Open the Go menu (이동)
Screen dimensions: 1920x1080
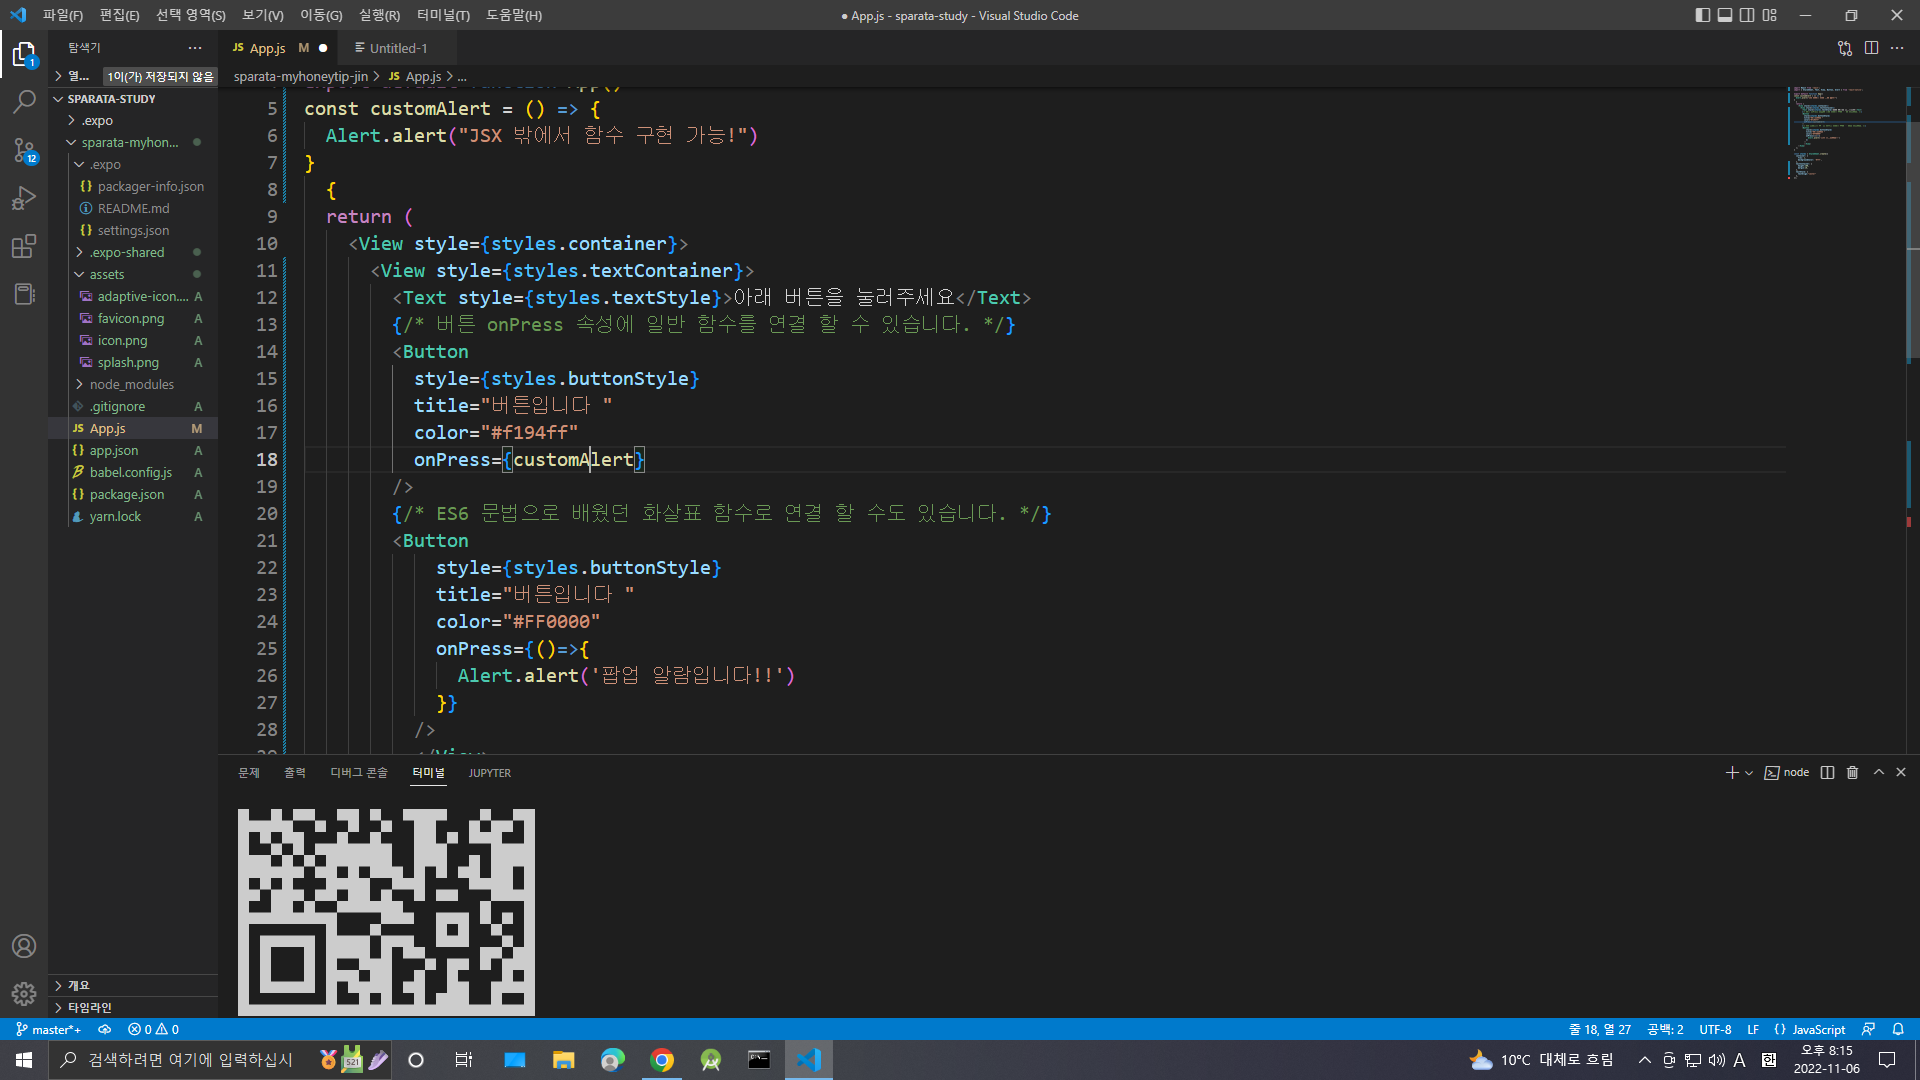[x=321, y=15]
